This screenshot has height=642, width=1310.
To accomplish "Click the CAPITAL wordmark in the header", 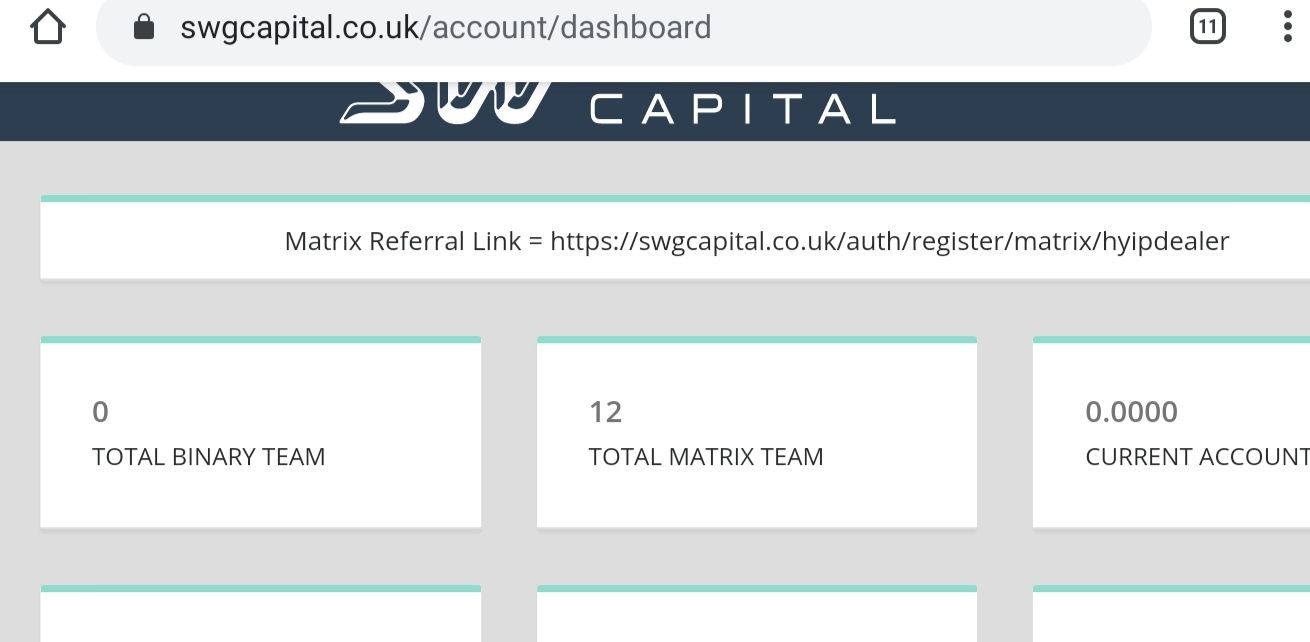I will click(742, 109).
